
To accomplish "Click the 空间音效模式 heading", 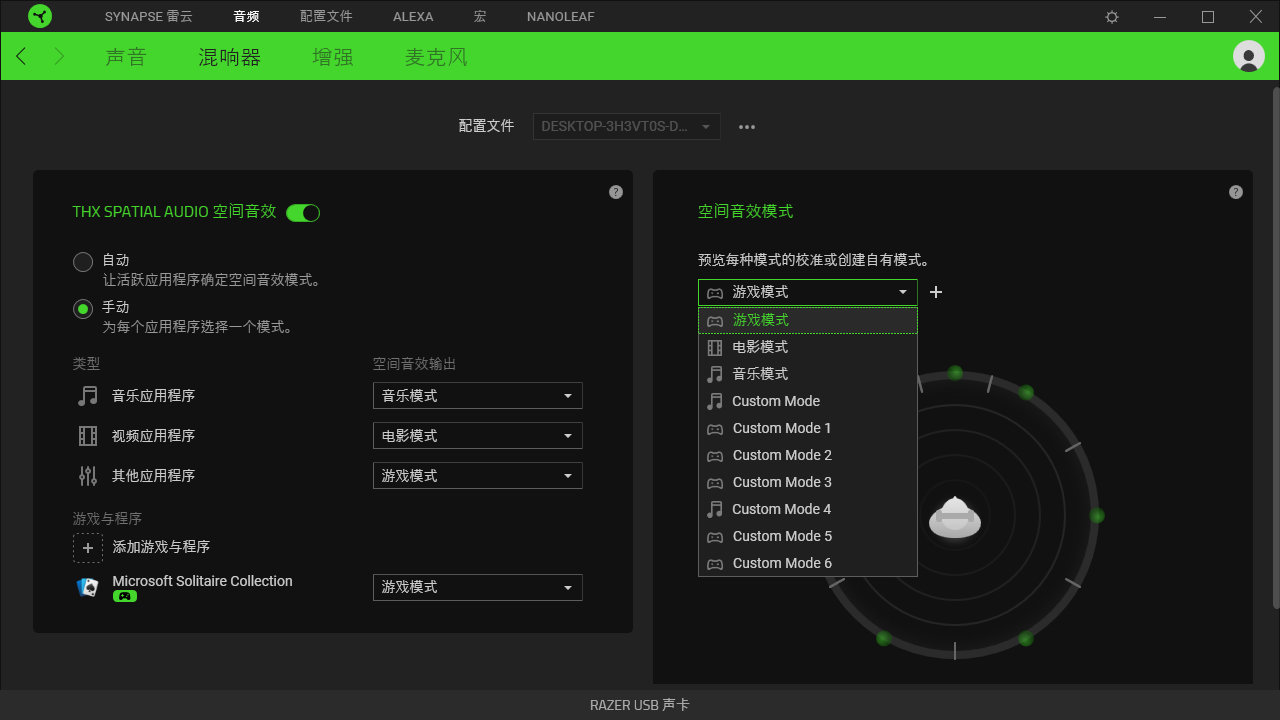I will pyautogui.click(x=745, y=212).
